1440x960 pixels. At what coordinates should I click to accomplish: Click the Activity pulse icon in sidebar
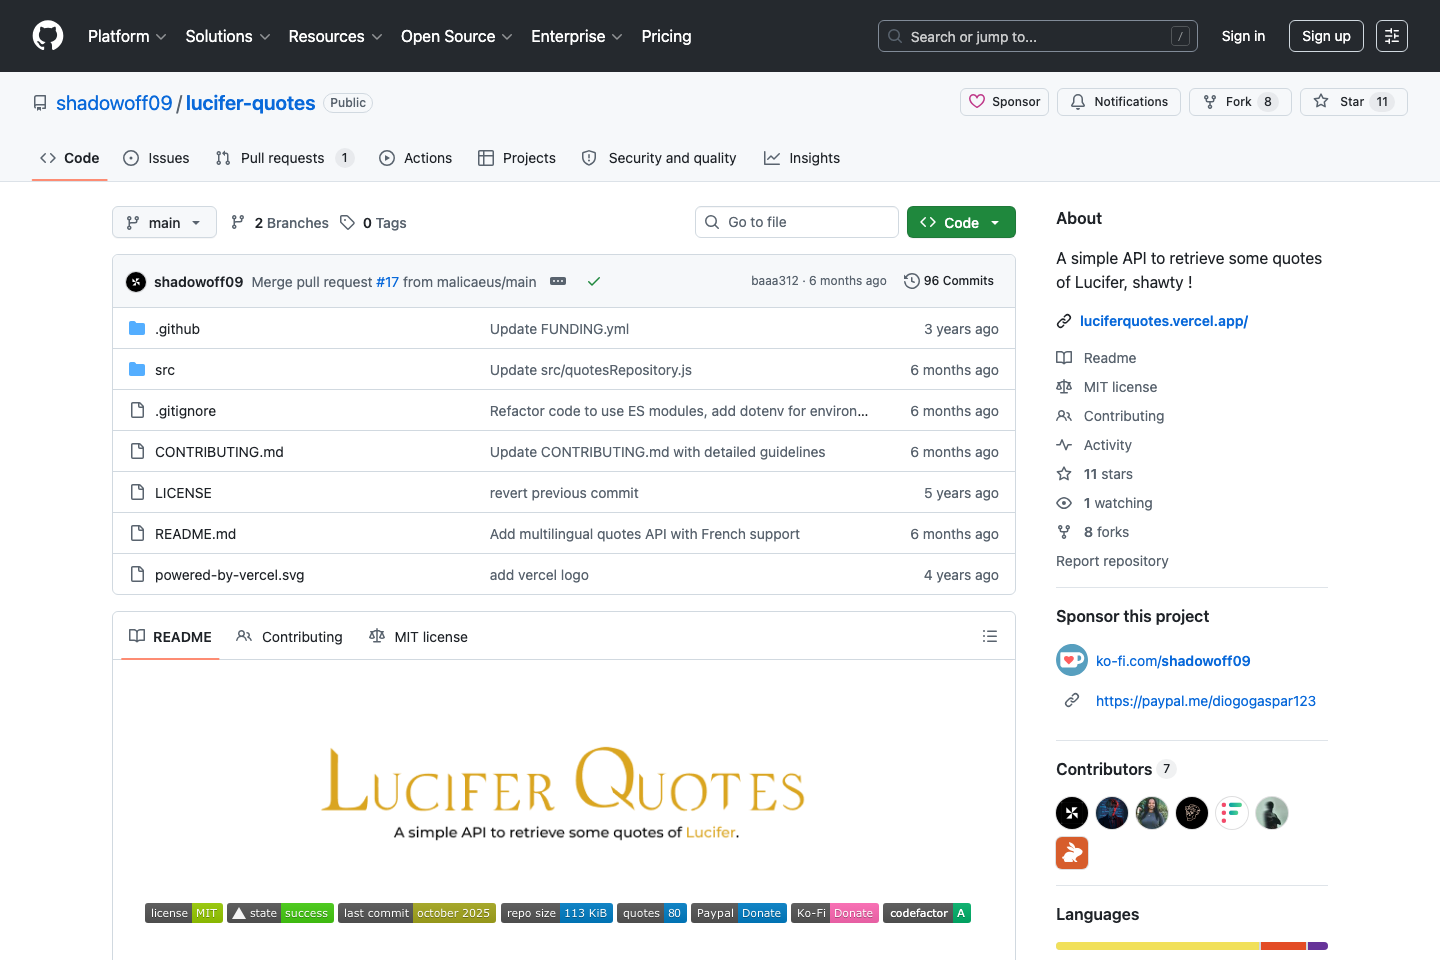click(x=1063, y=444)
